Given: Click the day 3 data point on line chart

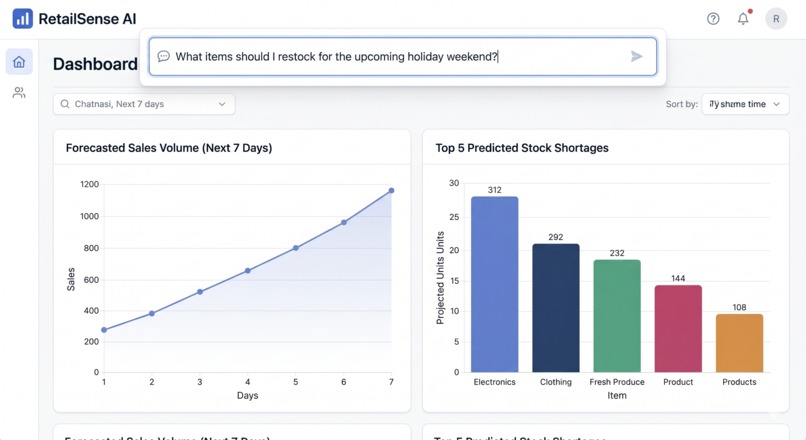Looking at the screenshot, I should click(199, 292).
